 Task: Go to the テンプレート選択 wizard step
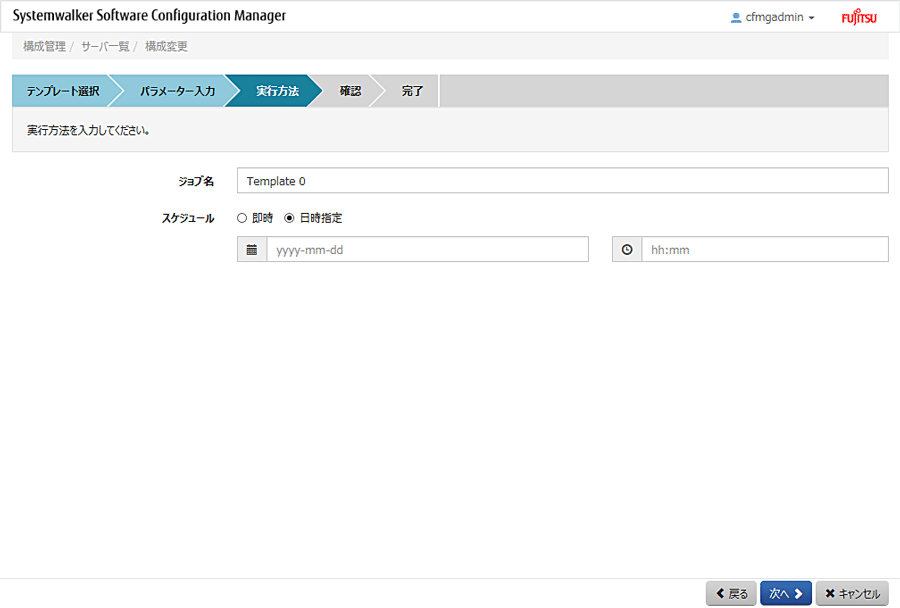pos(62,91)
